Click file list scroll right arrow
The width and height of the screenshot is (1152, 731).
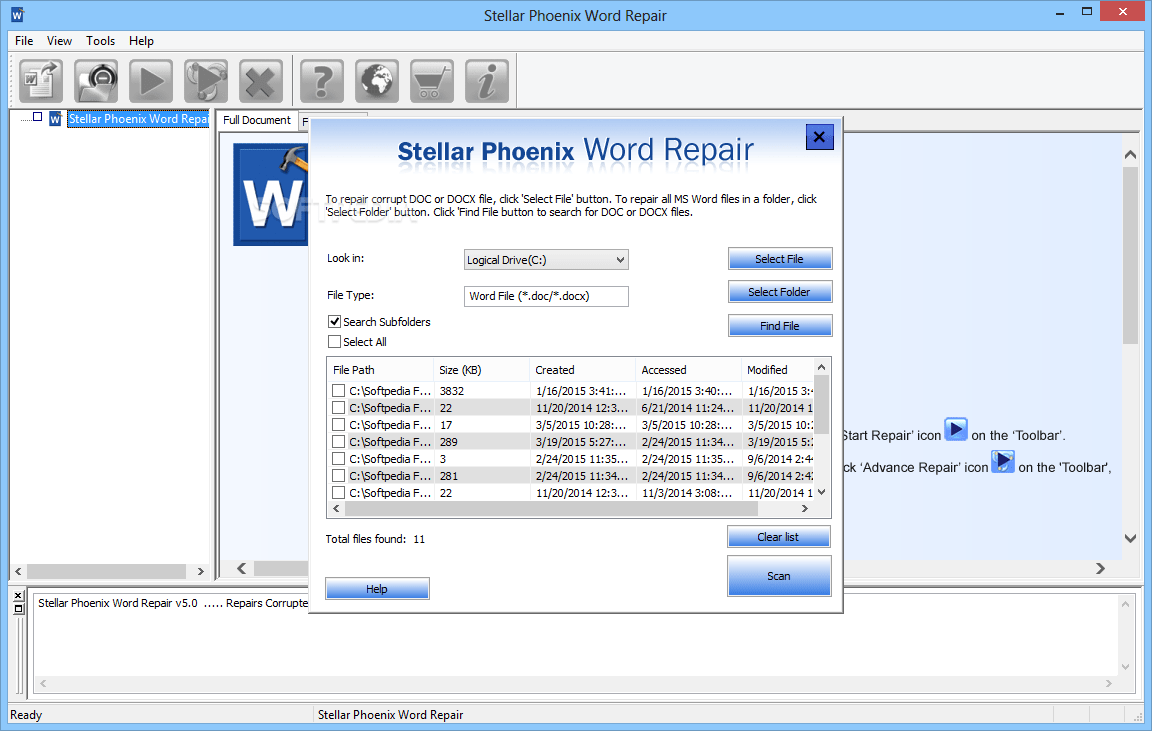pos(805,508)
